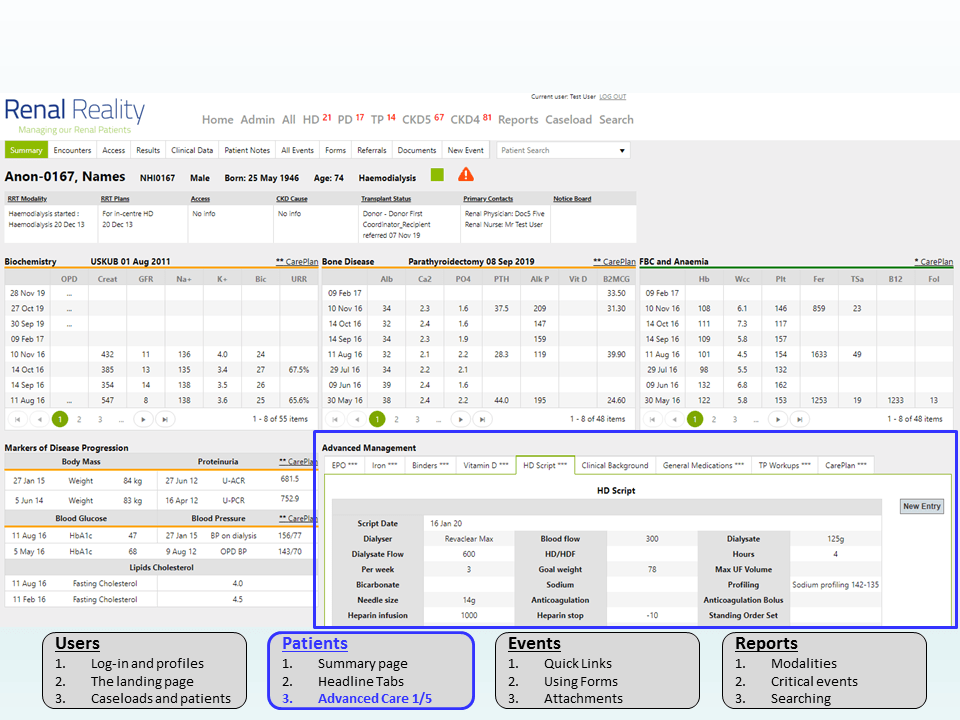Image resolution: width=960 pixels, height=720 pixels.
Task: Select page 2 in Bone Disease pagination
Action: 396,419
